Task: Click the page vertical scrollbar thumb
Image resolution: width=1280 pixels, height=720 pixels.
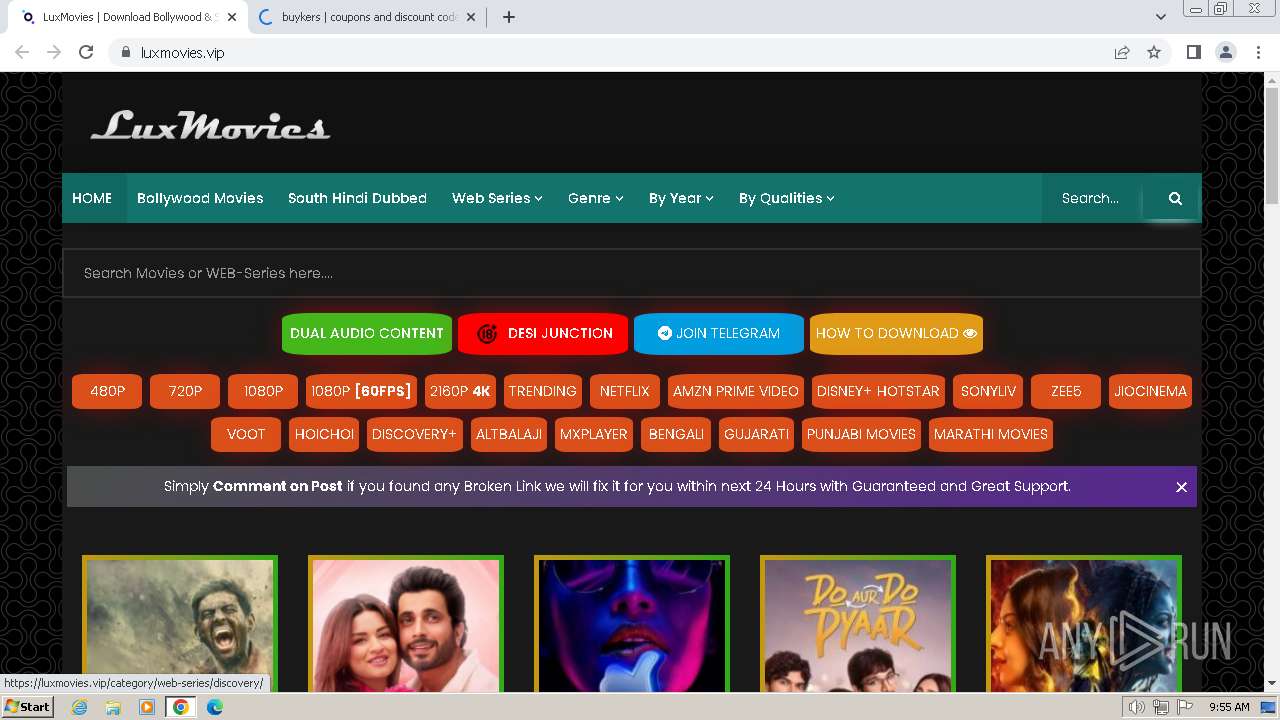Action: click(x=1272, y=145)
